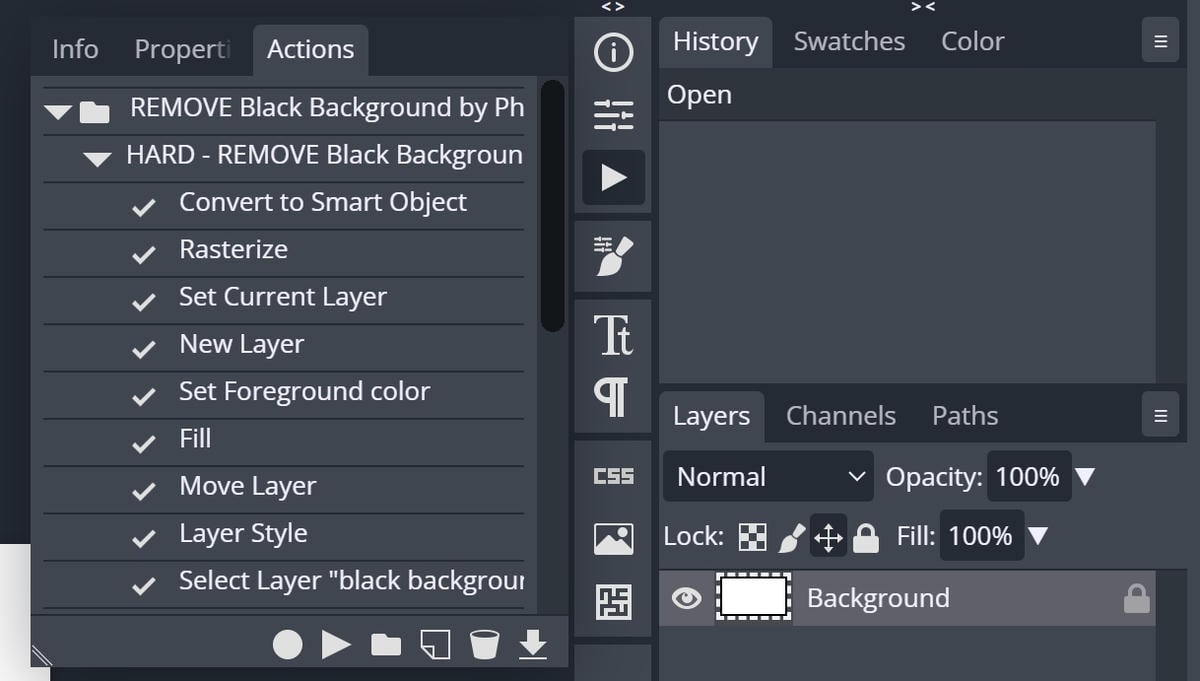Viewport: 1200px width, 681px height.
Task: Toggle checkmark for Select Layer step
Action: coord(144,586)
